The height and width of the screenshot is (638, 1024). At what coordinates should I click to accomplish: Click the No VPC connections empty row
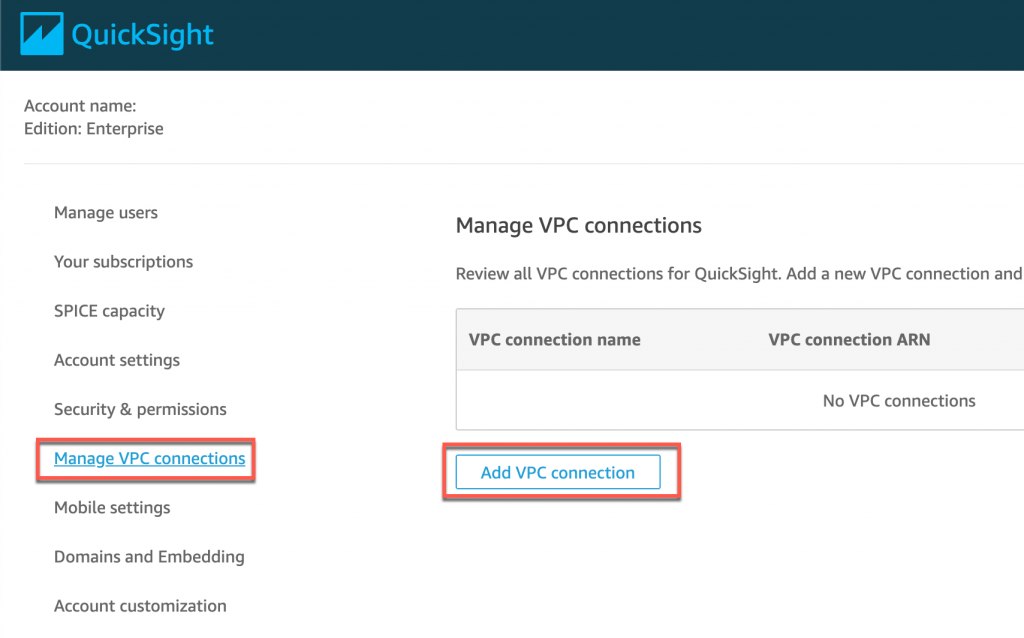coord(898,401)
